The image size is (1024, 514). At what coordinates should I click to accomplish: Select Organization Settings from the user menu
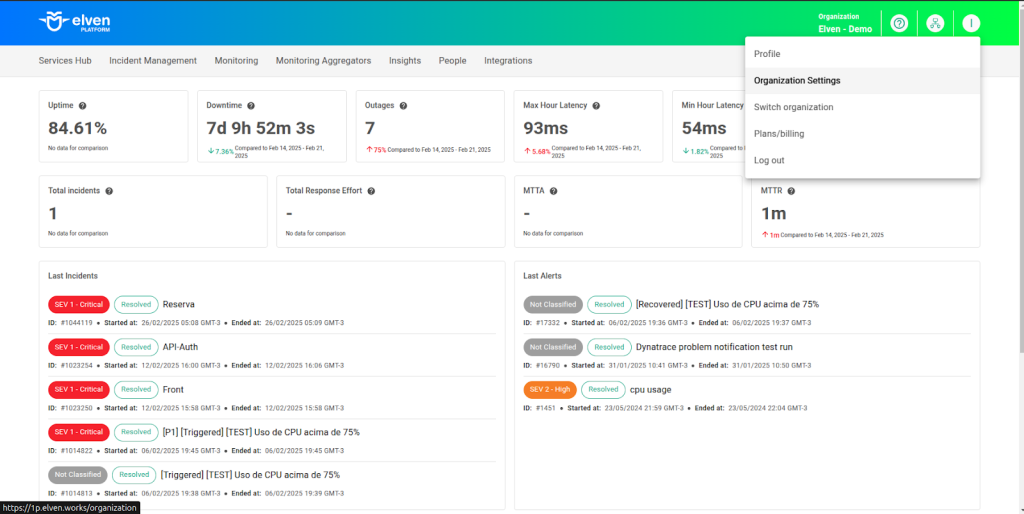pyautogui.click(x=797, y=81)
